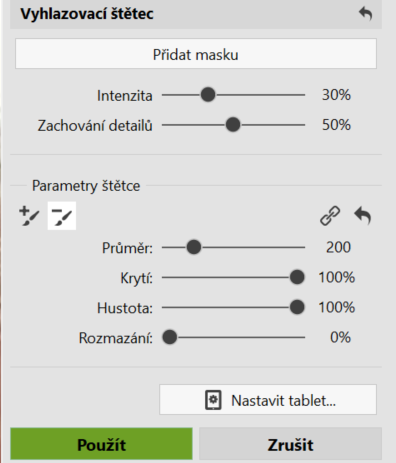The width and height of the screenshot is (396, 463).
Task: Reset brush parameters with the undo arrow
Action: click(x=362, y=216)
